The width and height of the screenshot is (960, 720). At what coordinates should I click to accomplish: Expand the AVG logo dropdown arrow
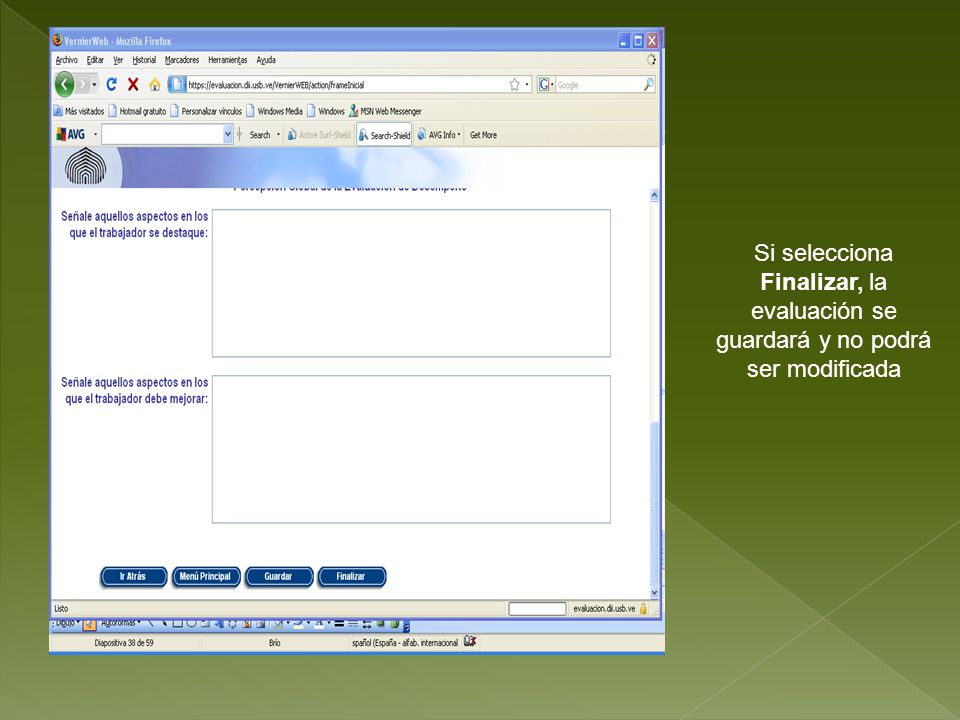(x=95, y=135)
